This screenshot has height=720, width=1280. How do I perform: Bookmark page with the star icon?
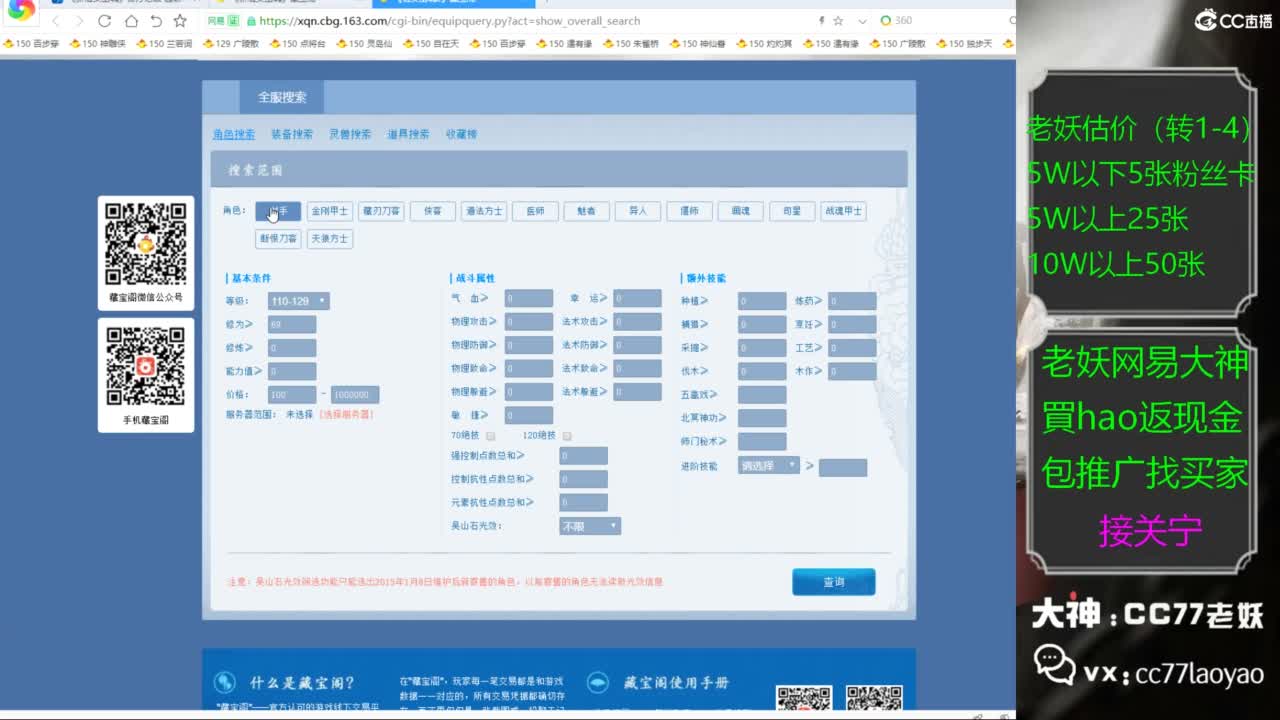(x=180, y=21)
